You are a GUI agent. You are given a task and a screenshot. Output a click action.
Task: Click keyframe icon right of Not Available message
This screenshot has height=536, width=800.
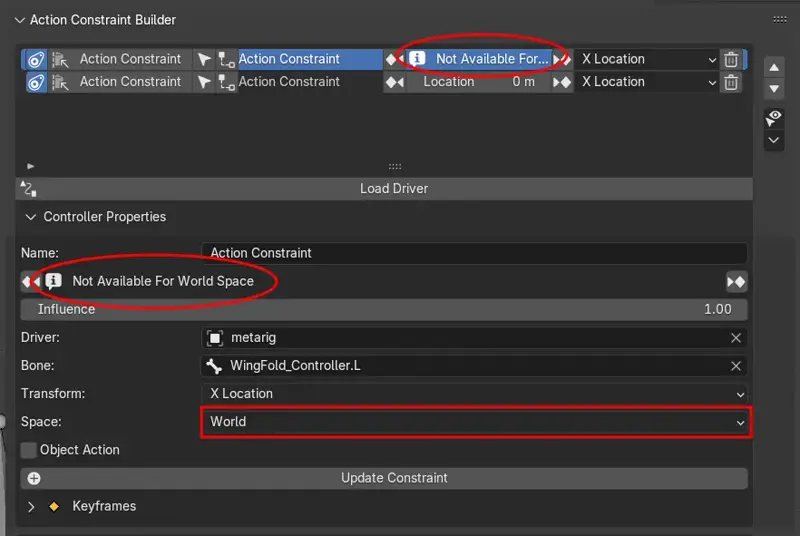tap(736, 282)
